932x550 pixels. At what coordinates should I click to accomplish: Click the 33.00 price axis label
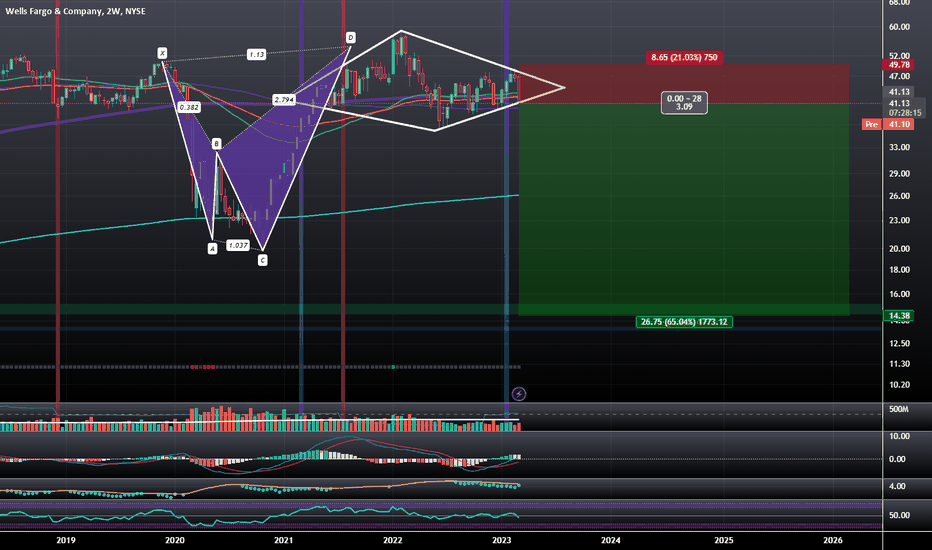coord(899,147)
